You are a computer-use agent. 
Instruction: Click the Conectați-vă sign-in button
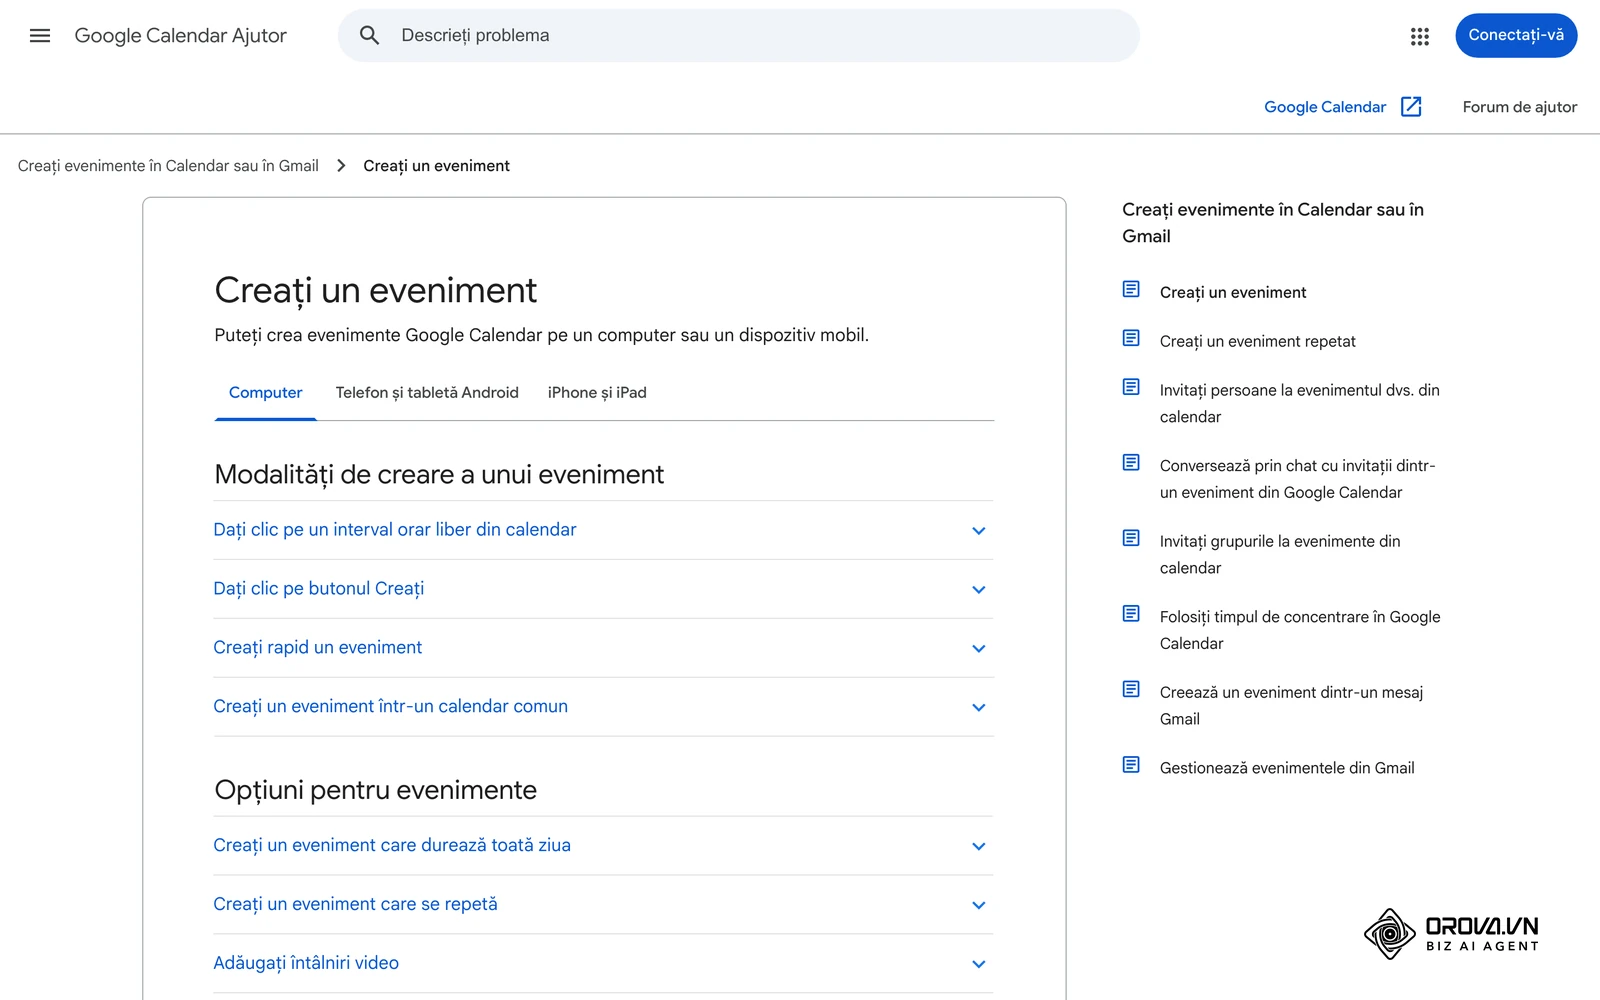(x=1516, y=36)
